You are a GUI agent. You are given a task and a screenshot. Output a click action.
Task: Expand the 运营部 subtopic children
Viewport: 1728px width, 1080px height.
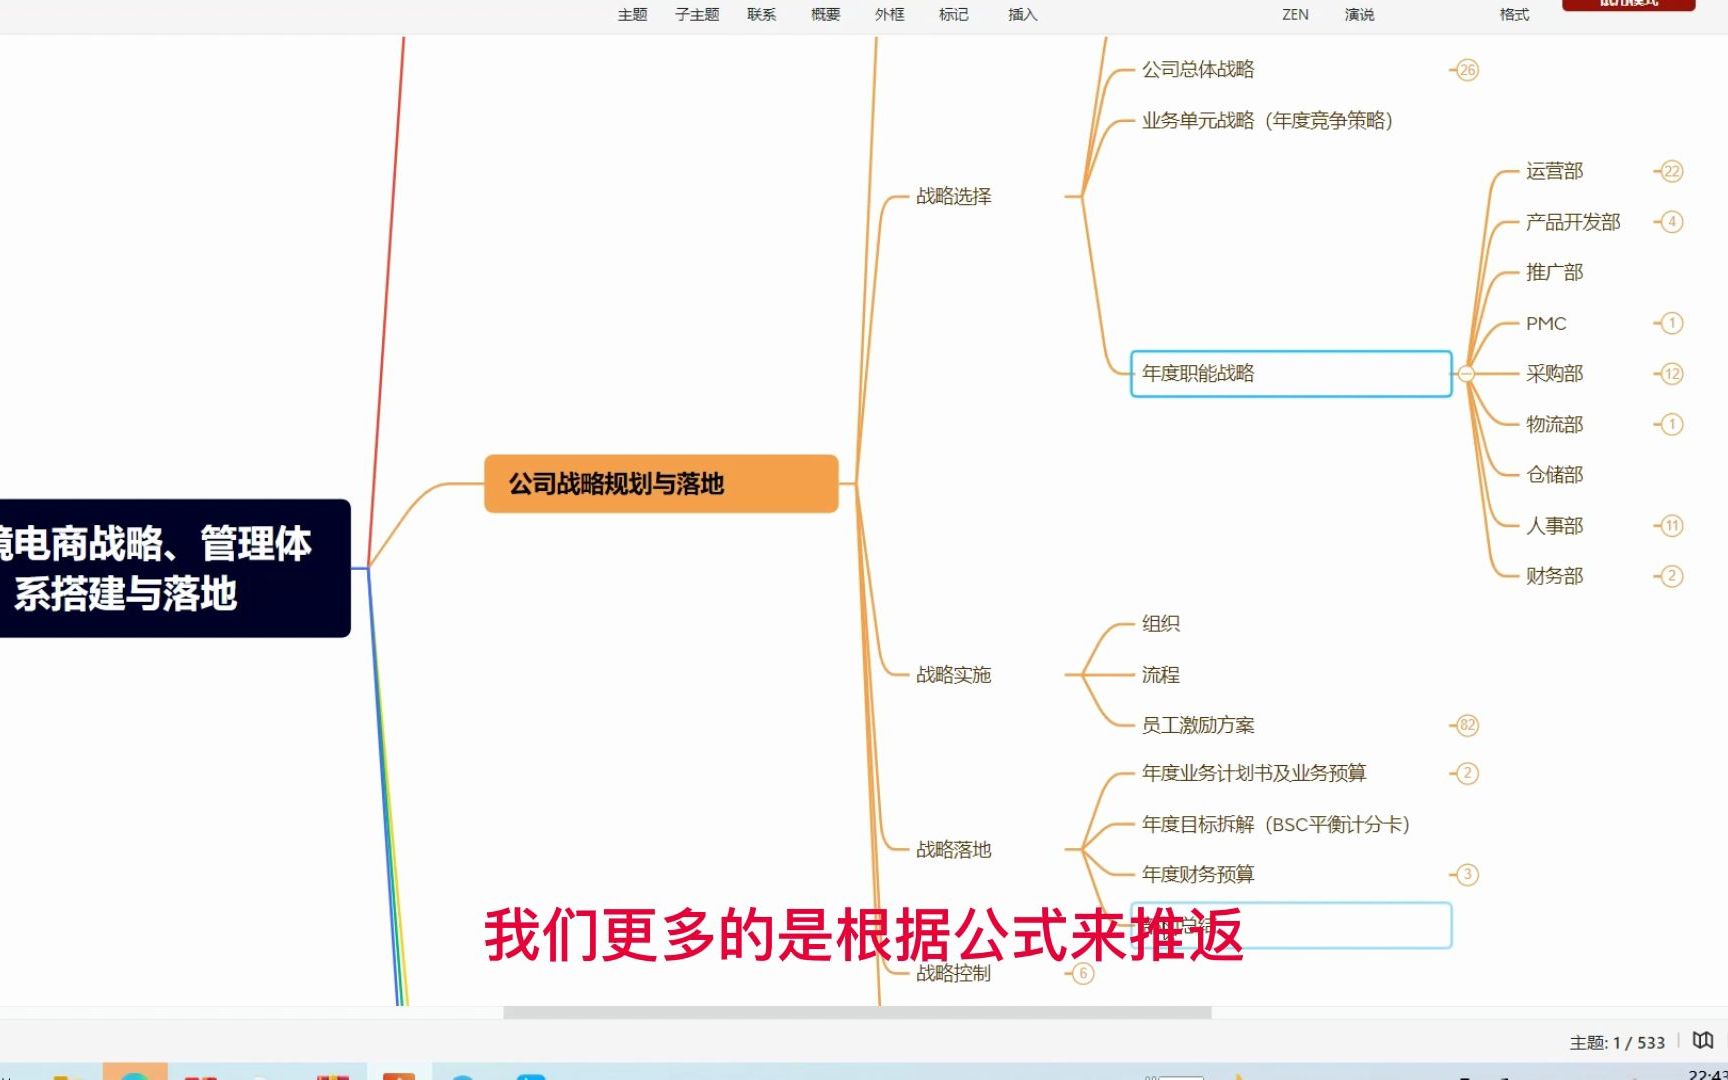[x=1670, y=171]
